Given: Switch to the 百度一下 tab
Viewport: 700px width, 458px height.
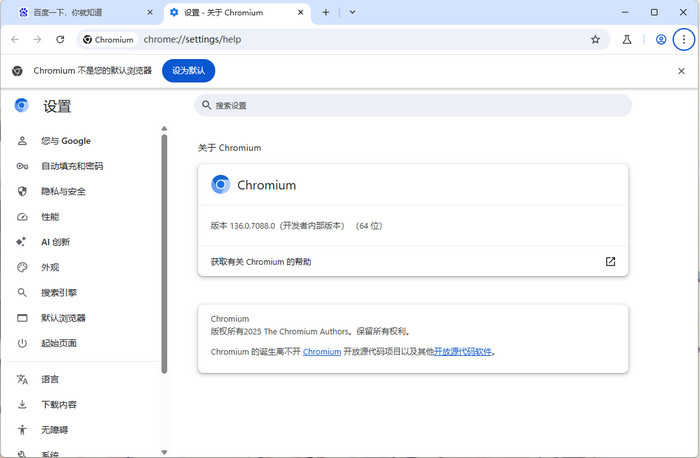Looking at the screenshot, I should (x=80, y=12).
